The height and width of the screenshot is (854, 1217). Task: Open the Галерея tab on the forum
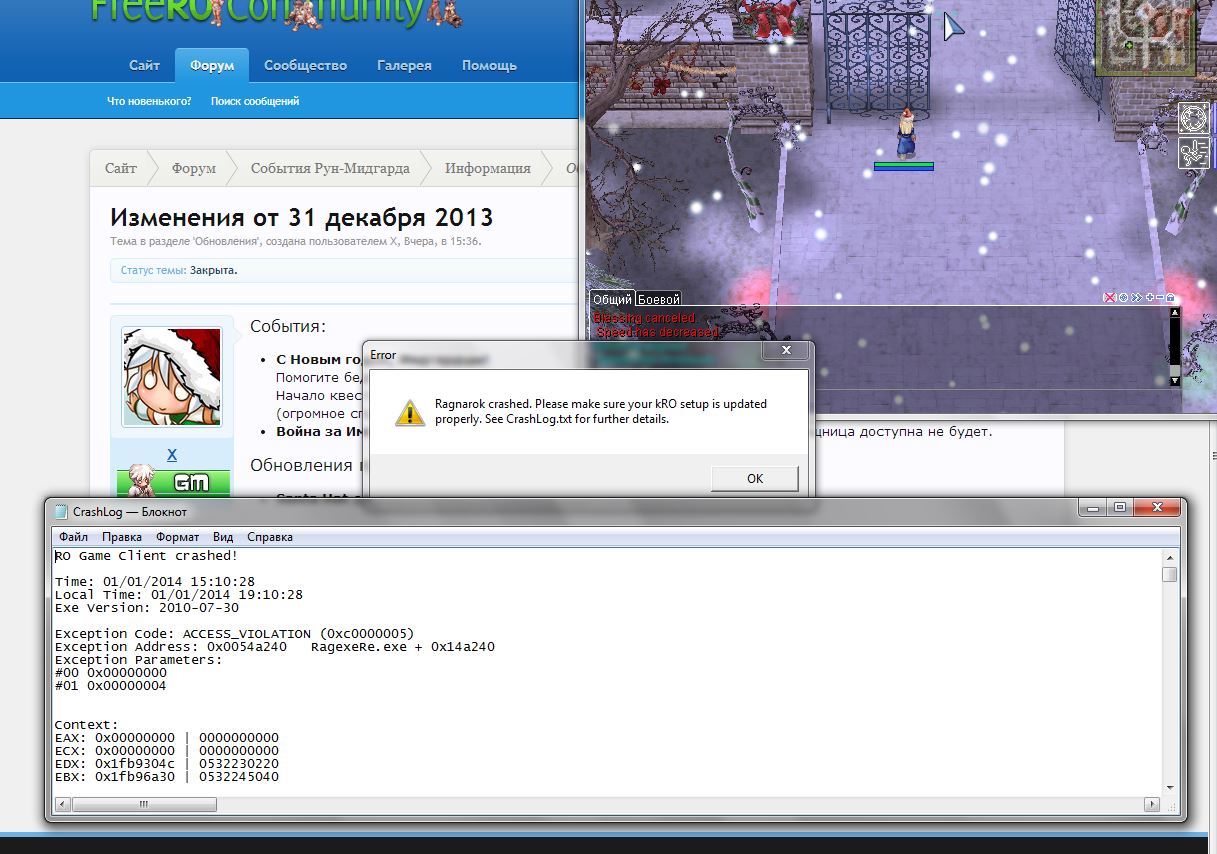404,65
